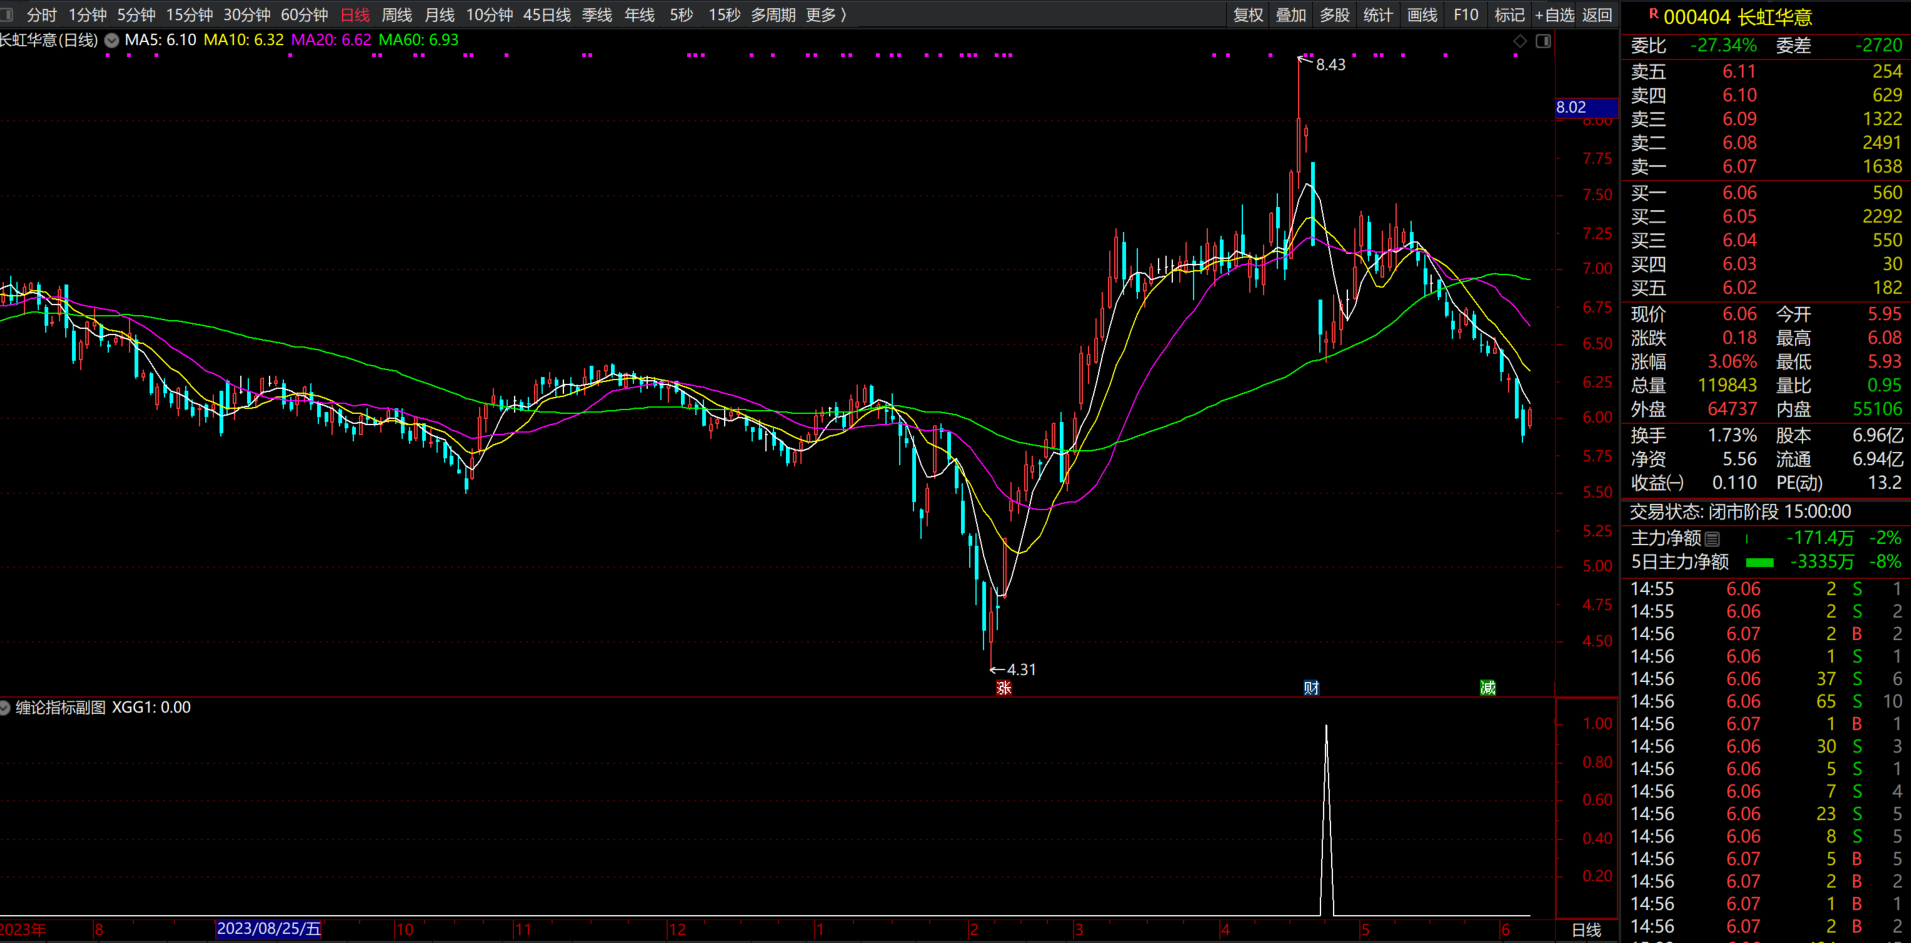
Task: Open the 多股 multi-stock view
Action: point(1335,15)
